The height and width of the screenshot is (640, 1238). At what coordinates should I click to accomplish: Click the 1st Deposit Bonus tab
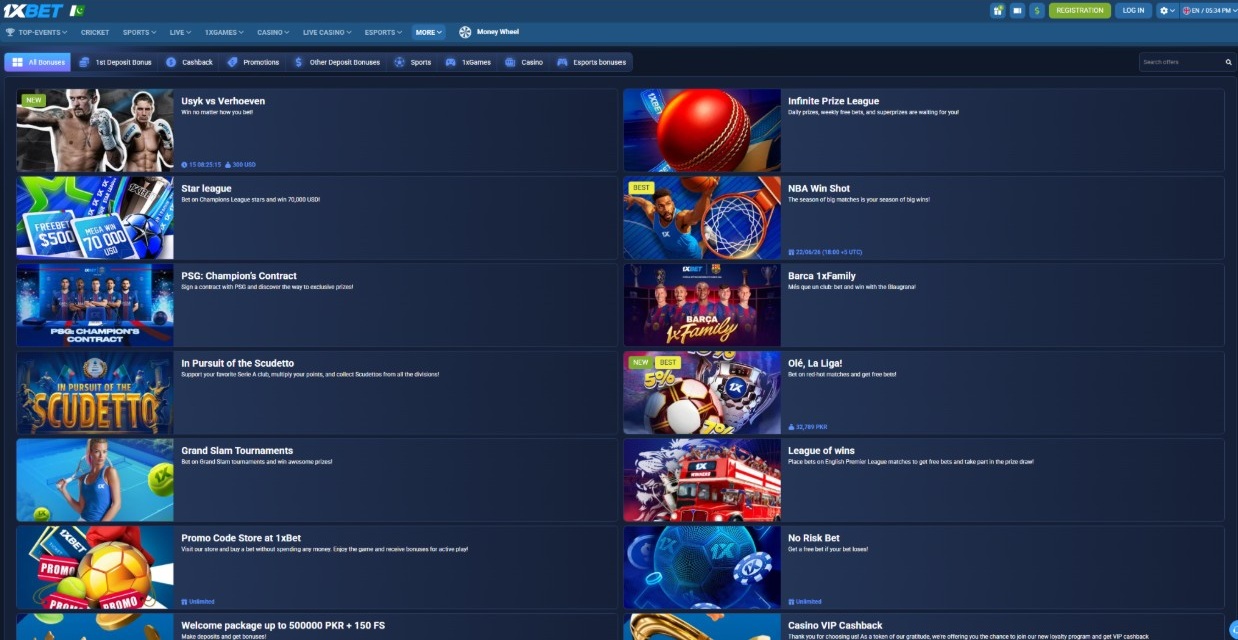(113, 62)
